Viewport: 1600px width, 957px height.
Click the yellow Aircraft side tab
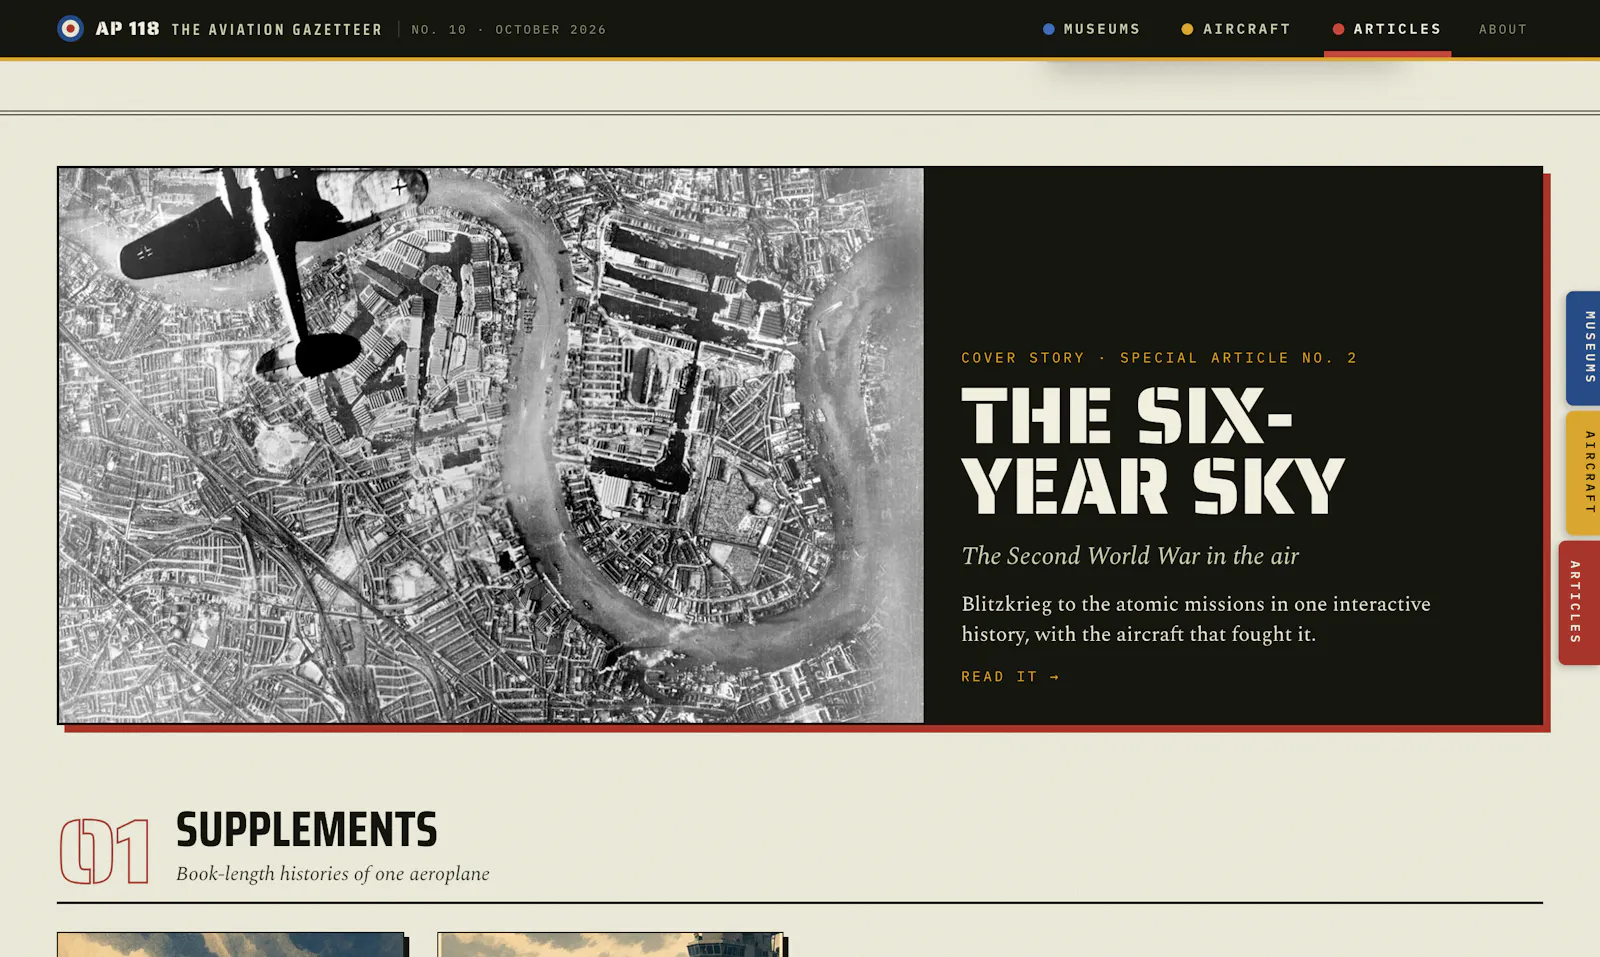1584,472
